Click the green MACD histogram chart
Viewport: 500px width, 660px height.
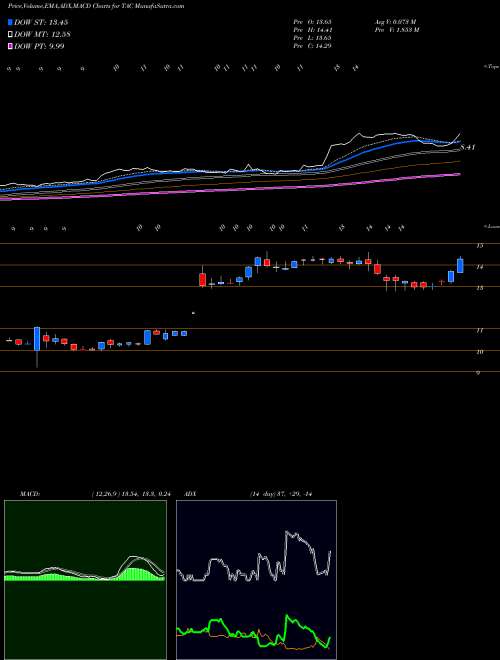(85, 580)
